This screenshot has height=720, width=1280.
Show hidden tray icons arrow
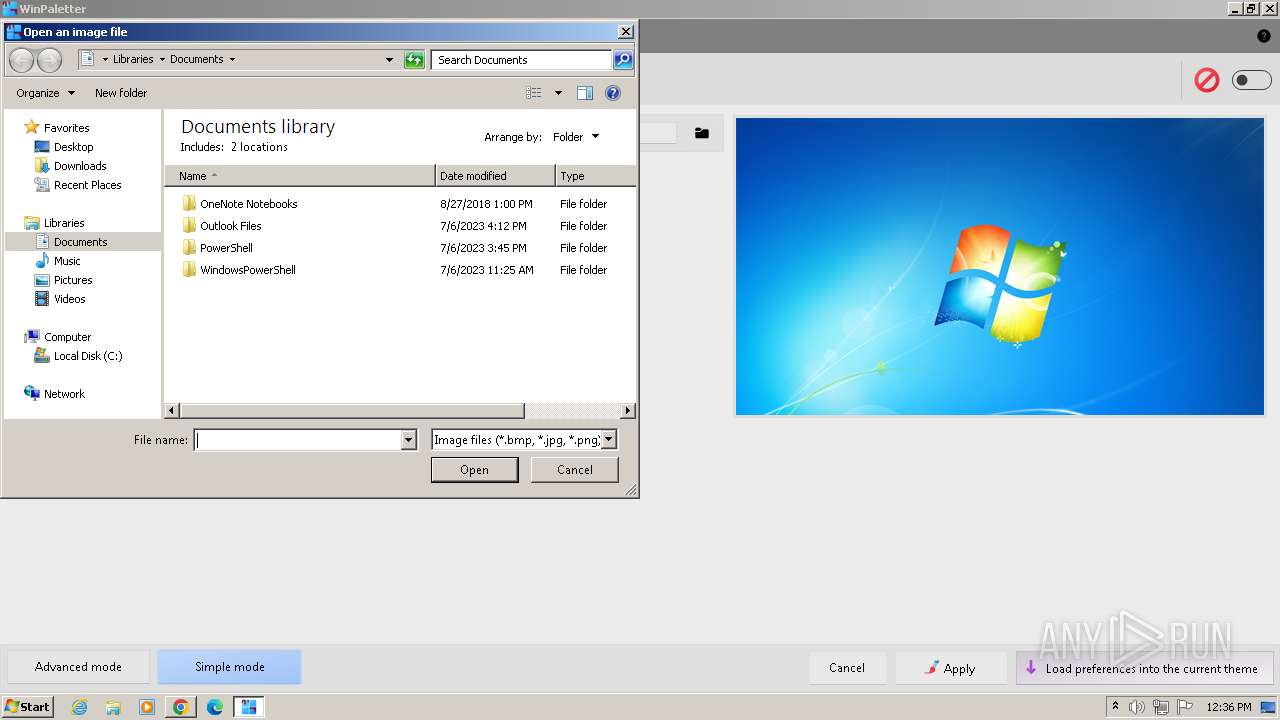pos(1115,707)
